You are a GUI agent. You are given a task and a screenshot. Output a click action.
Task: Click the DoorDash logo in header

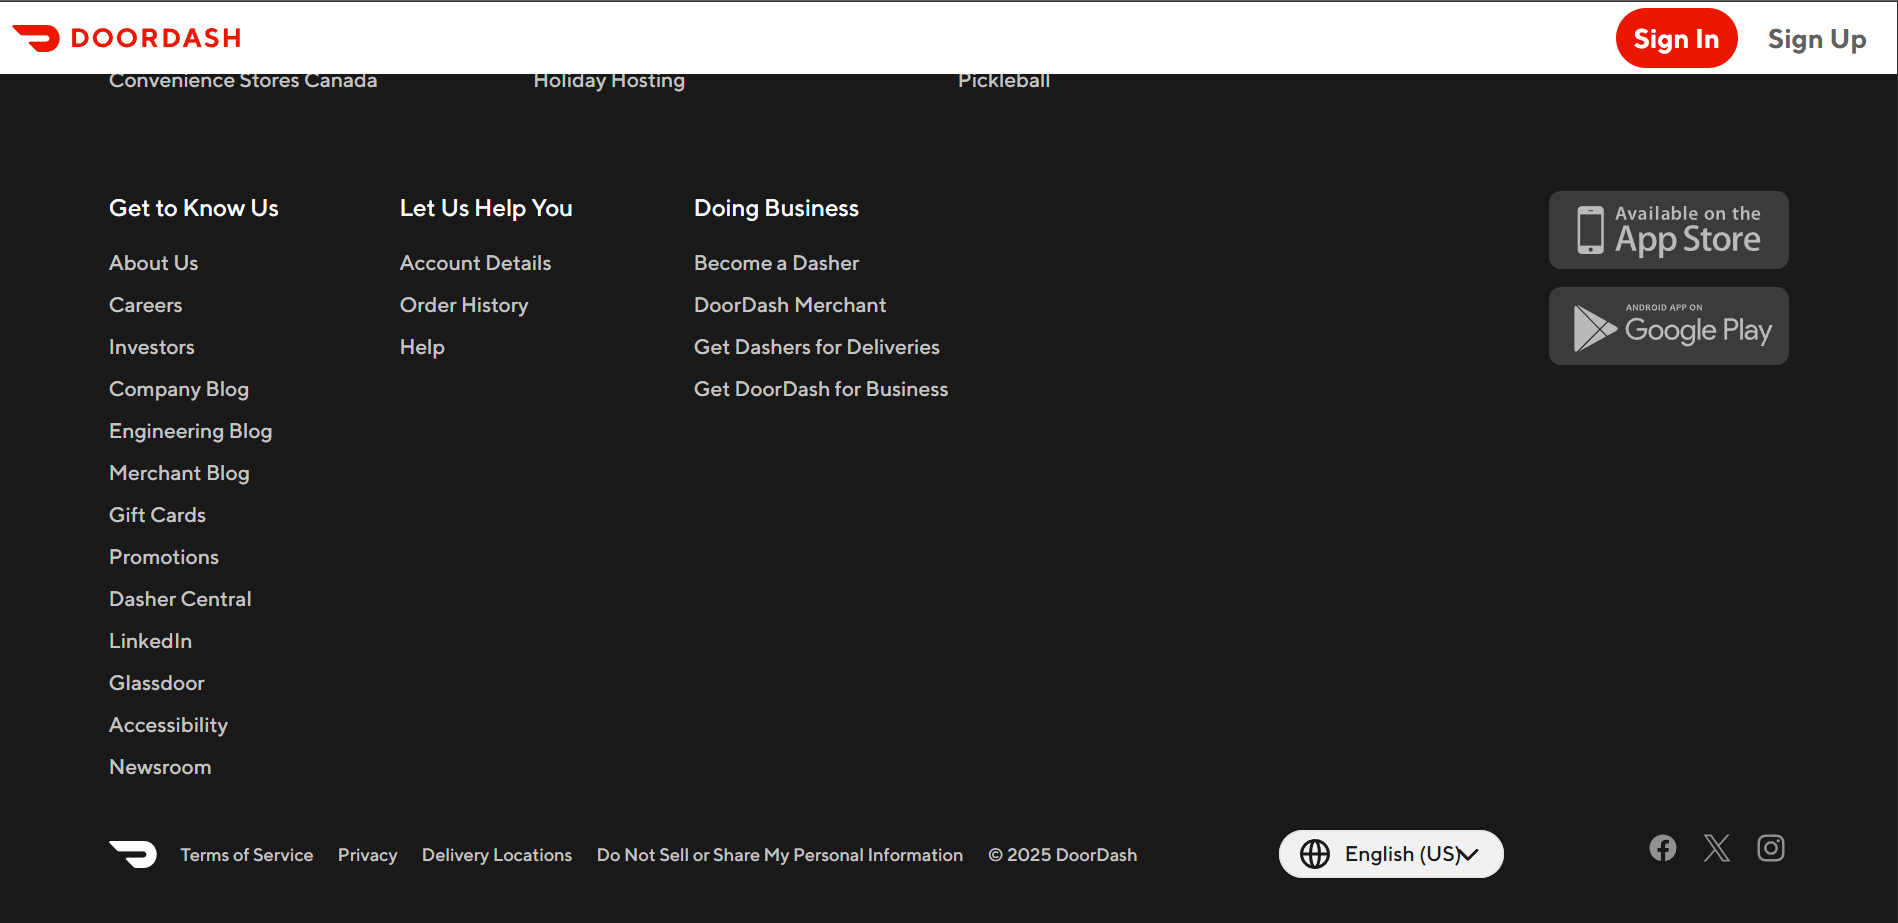click(127, 38)
